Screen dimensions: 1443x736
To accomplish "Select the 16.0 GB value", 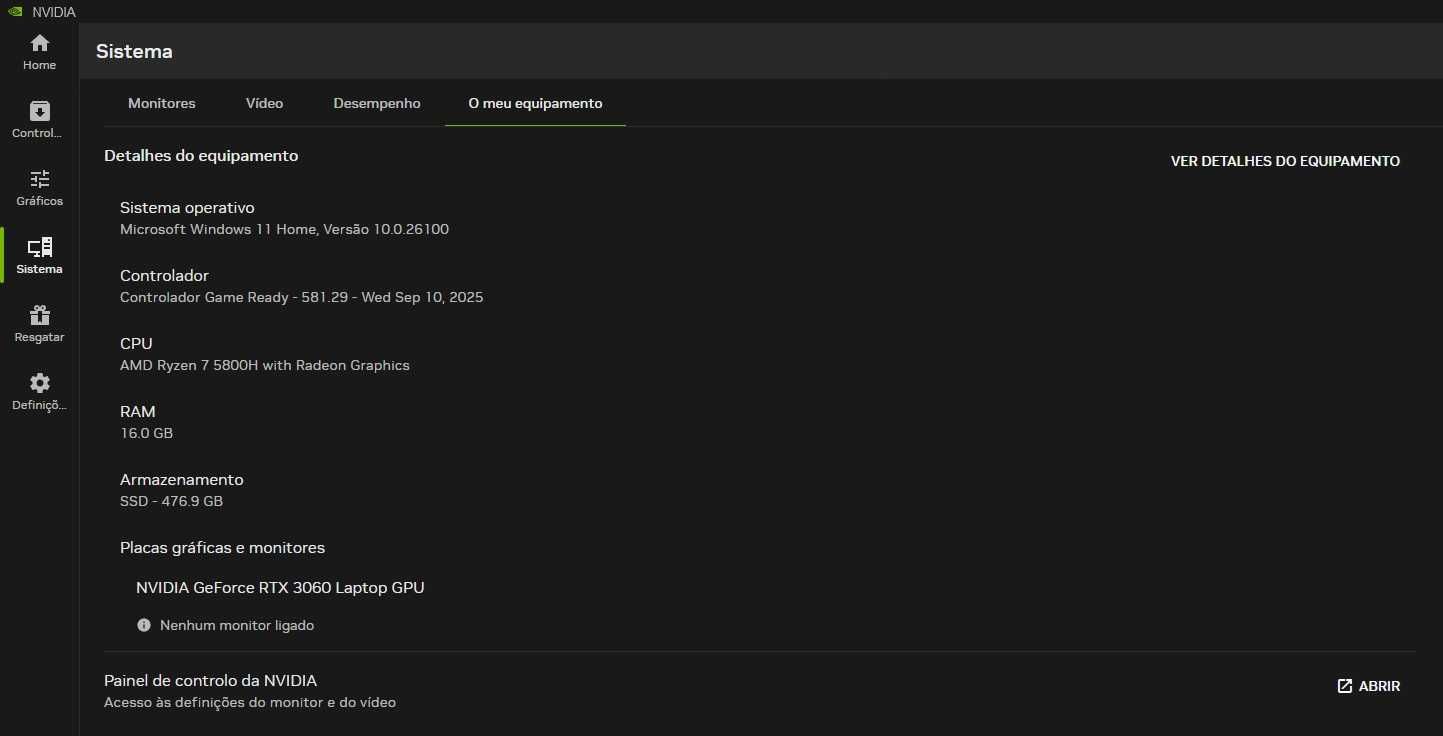I will coord(146,433).
